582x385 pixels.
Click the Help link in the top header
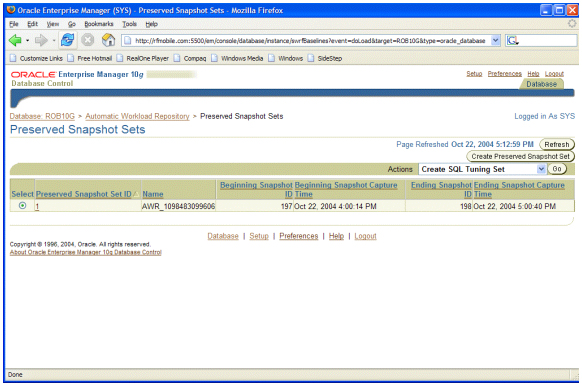click(x=533, y=74)
